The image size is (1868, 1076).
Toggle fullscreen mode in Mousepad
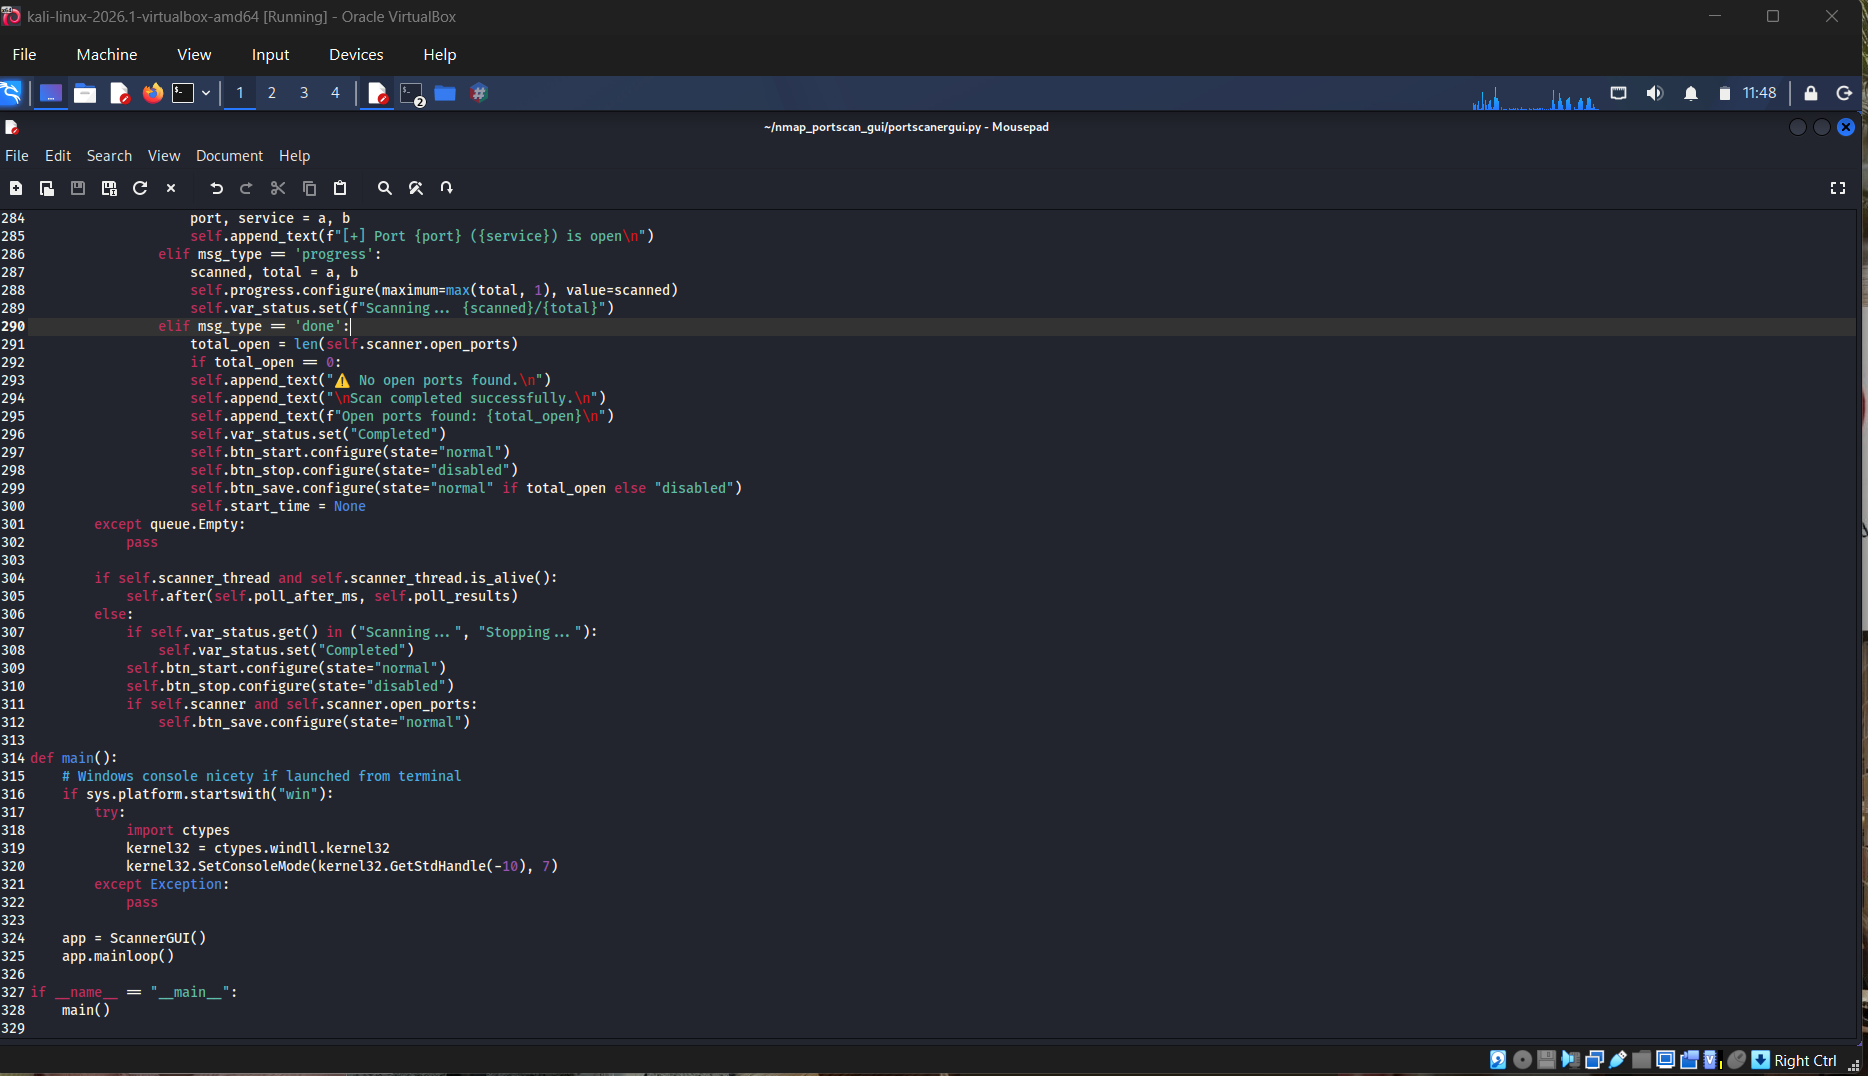[x=1837, y=188]
